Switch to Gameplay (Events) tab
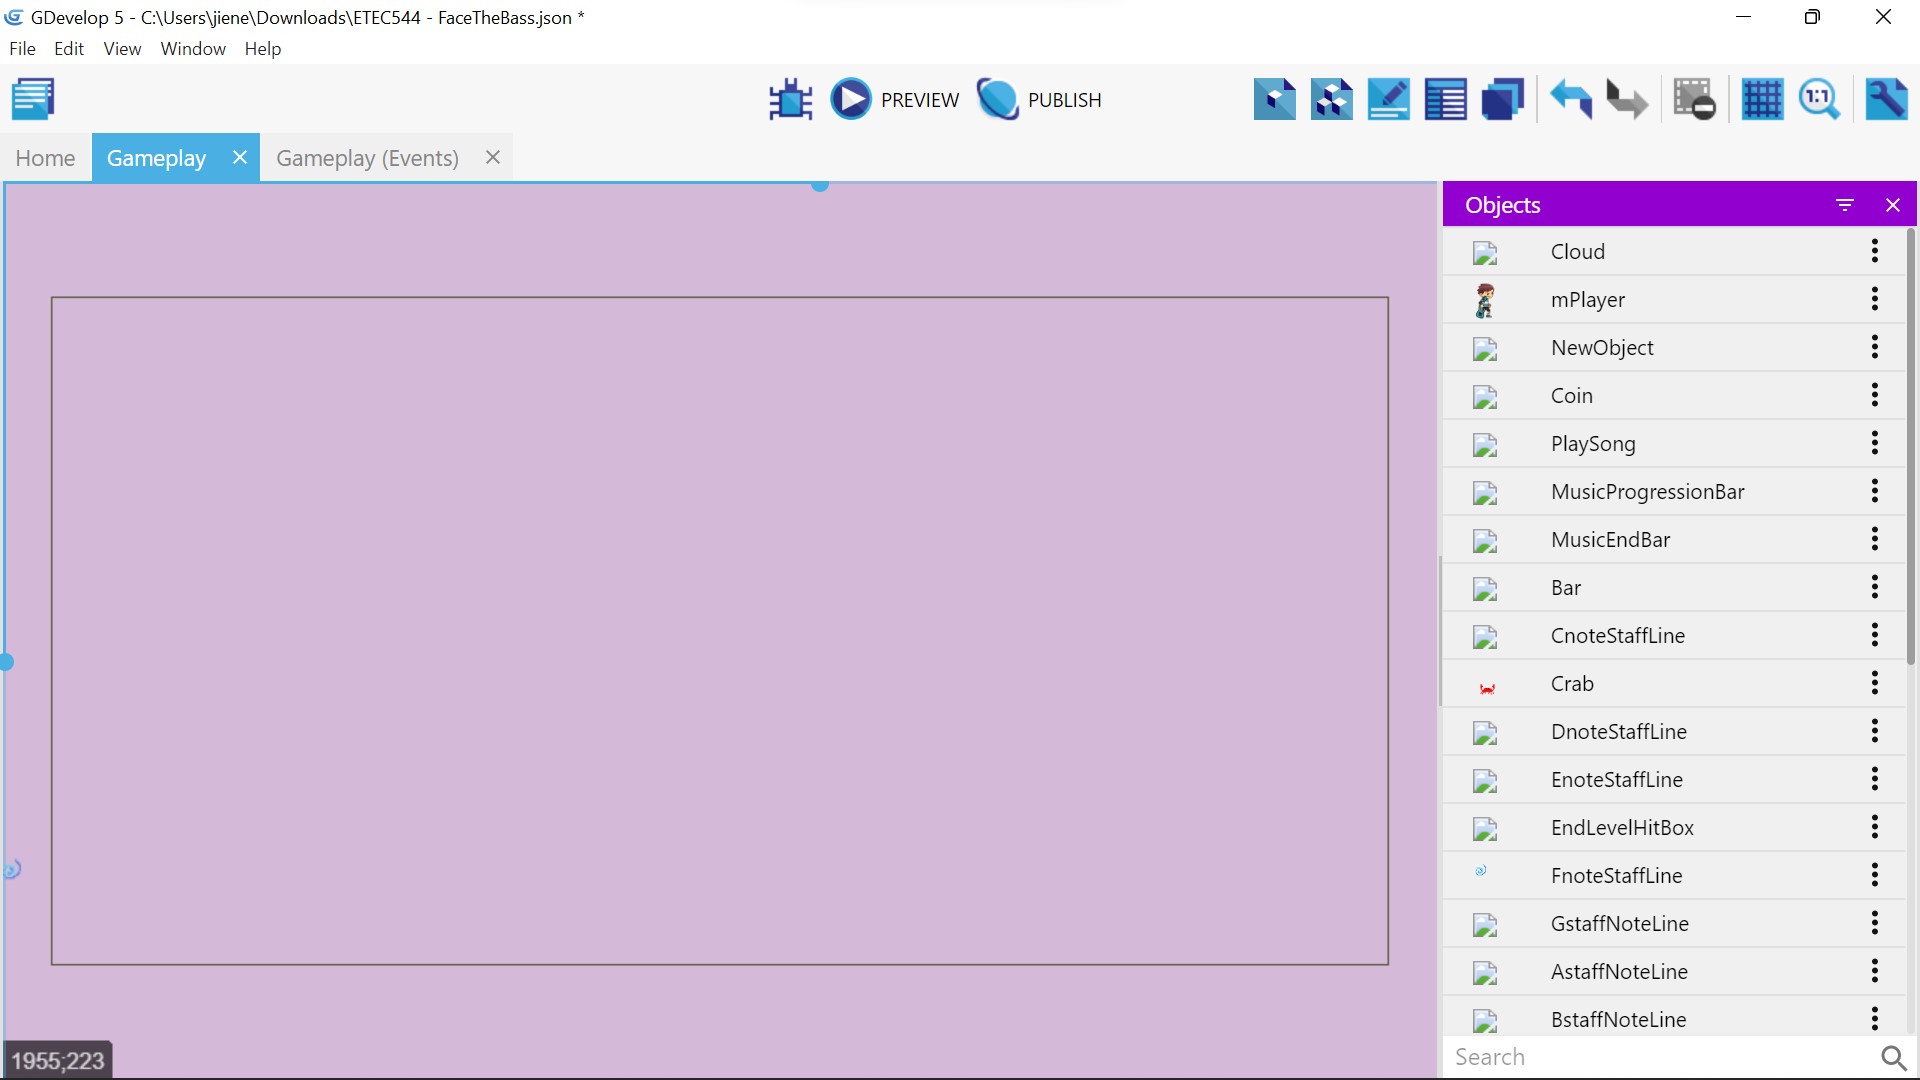Screen dimensions: 1920x1080 tap(367, 158)
